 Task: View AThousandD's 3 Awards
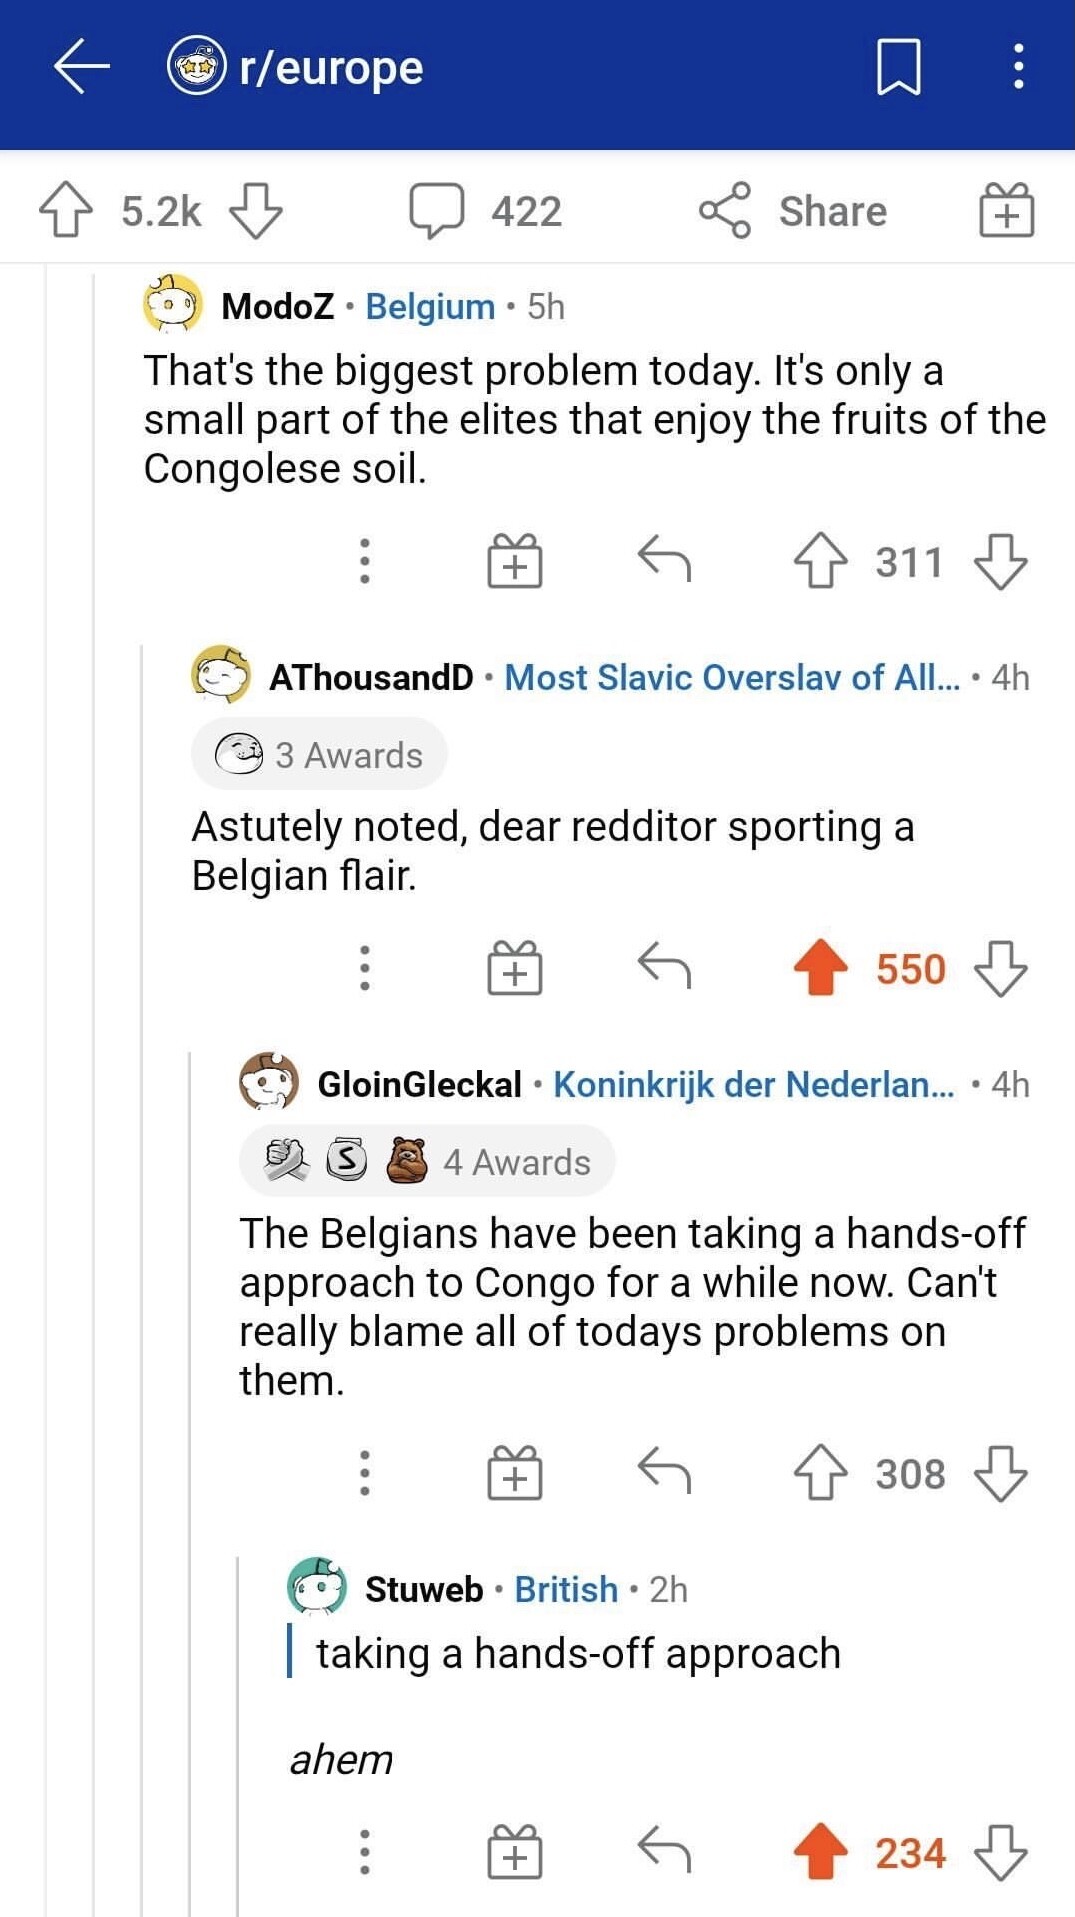click(319, 755)
